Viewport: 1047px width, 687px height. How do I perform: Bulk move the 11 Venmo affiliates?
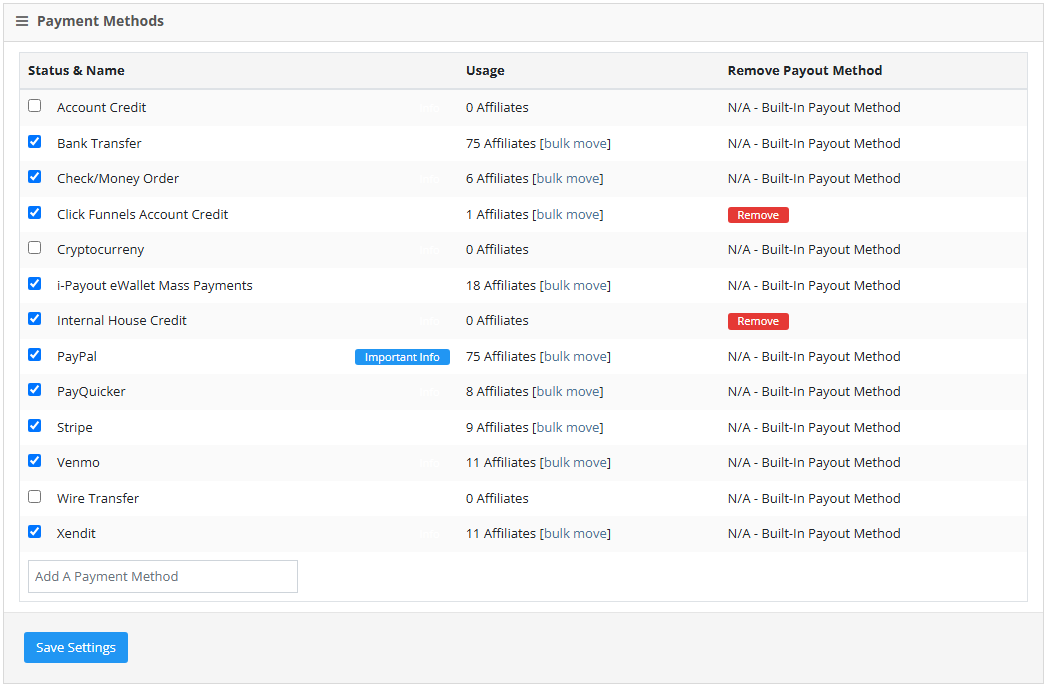(x=575, y=463)
